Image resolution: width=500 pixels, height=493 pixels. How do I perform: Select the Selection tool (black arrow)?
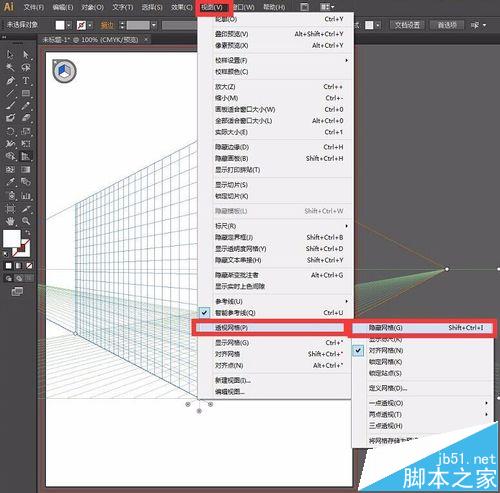pos(10,54)
